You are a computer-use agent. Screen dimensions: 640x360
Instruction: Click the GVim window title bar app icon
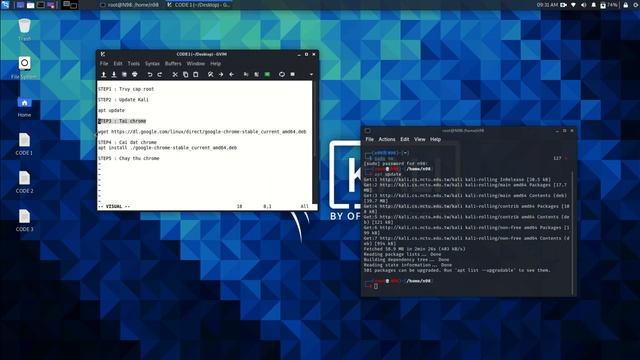point(103,54)
